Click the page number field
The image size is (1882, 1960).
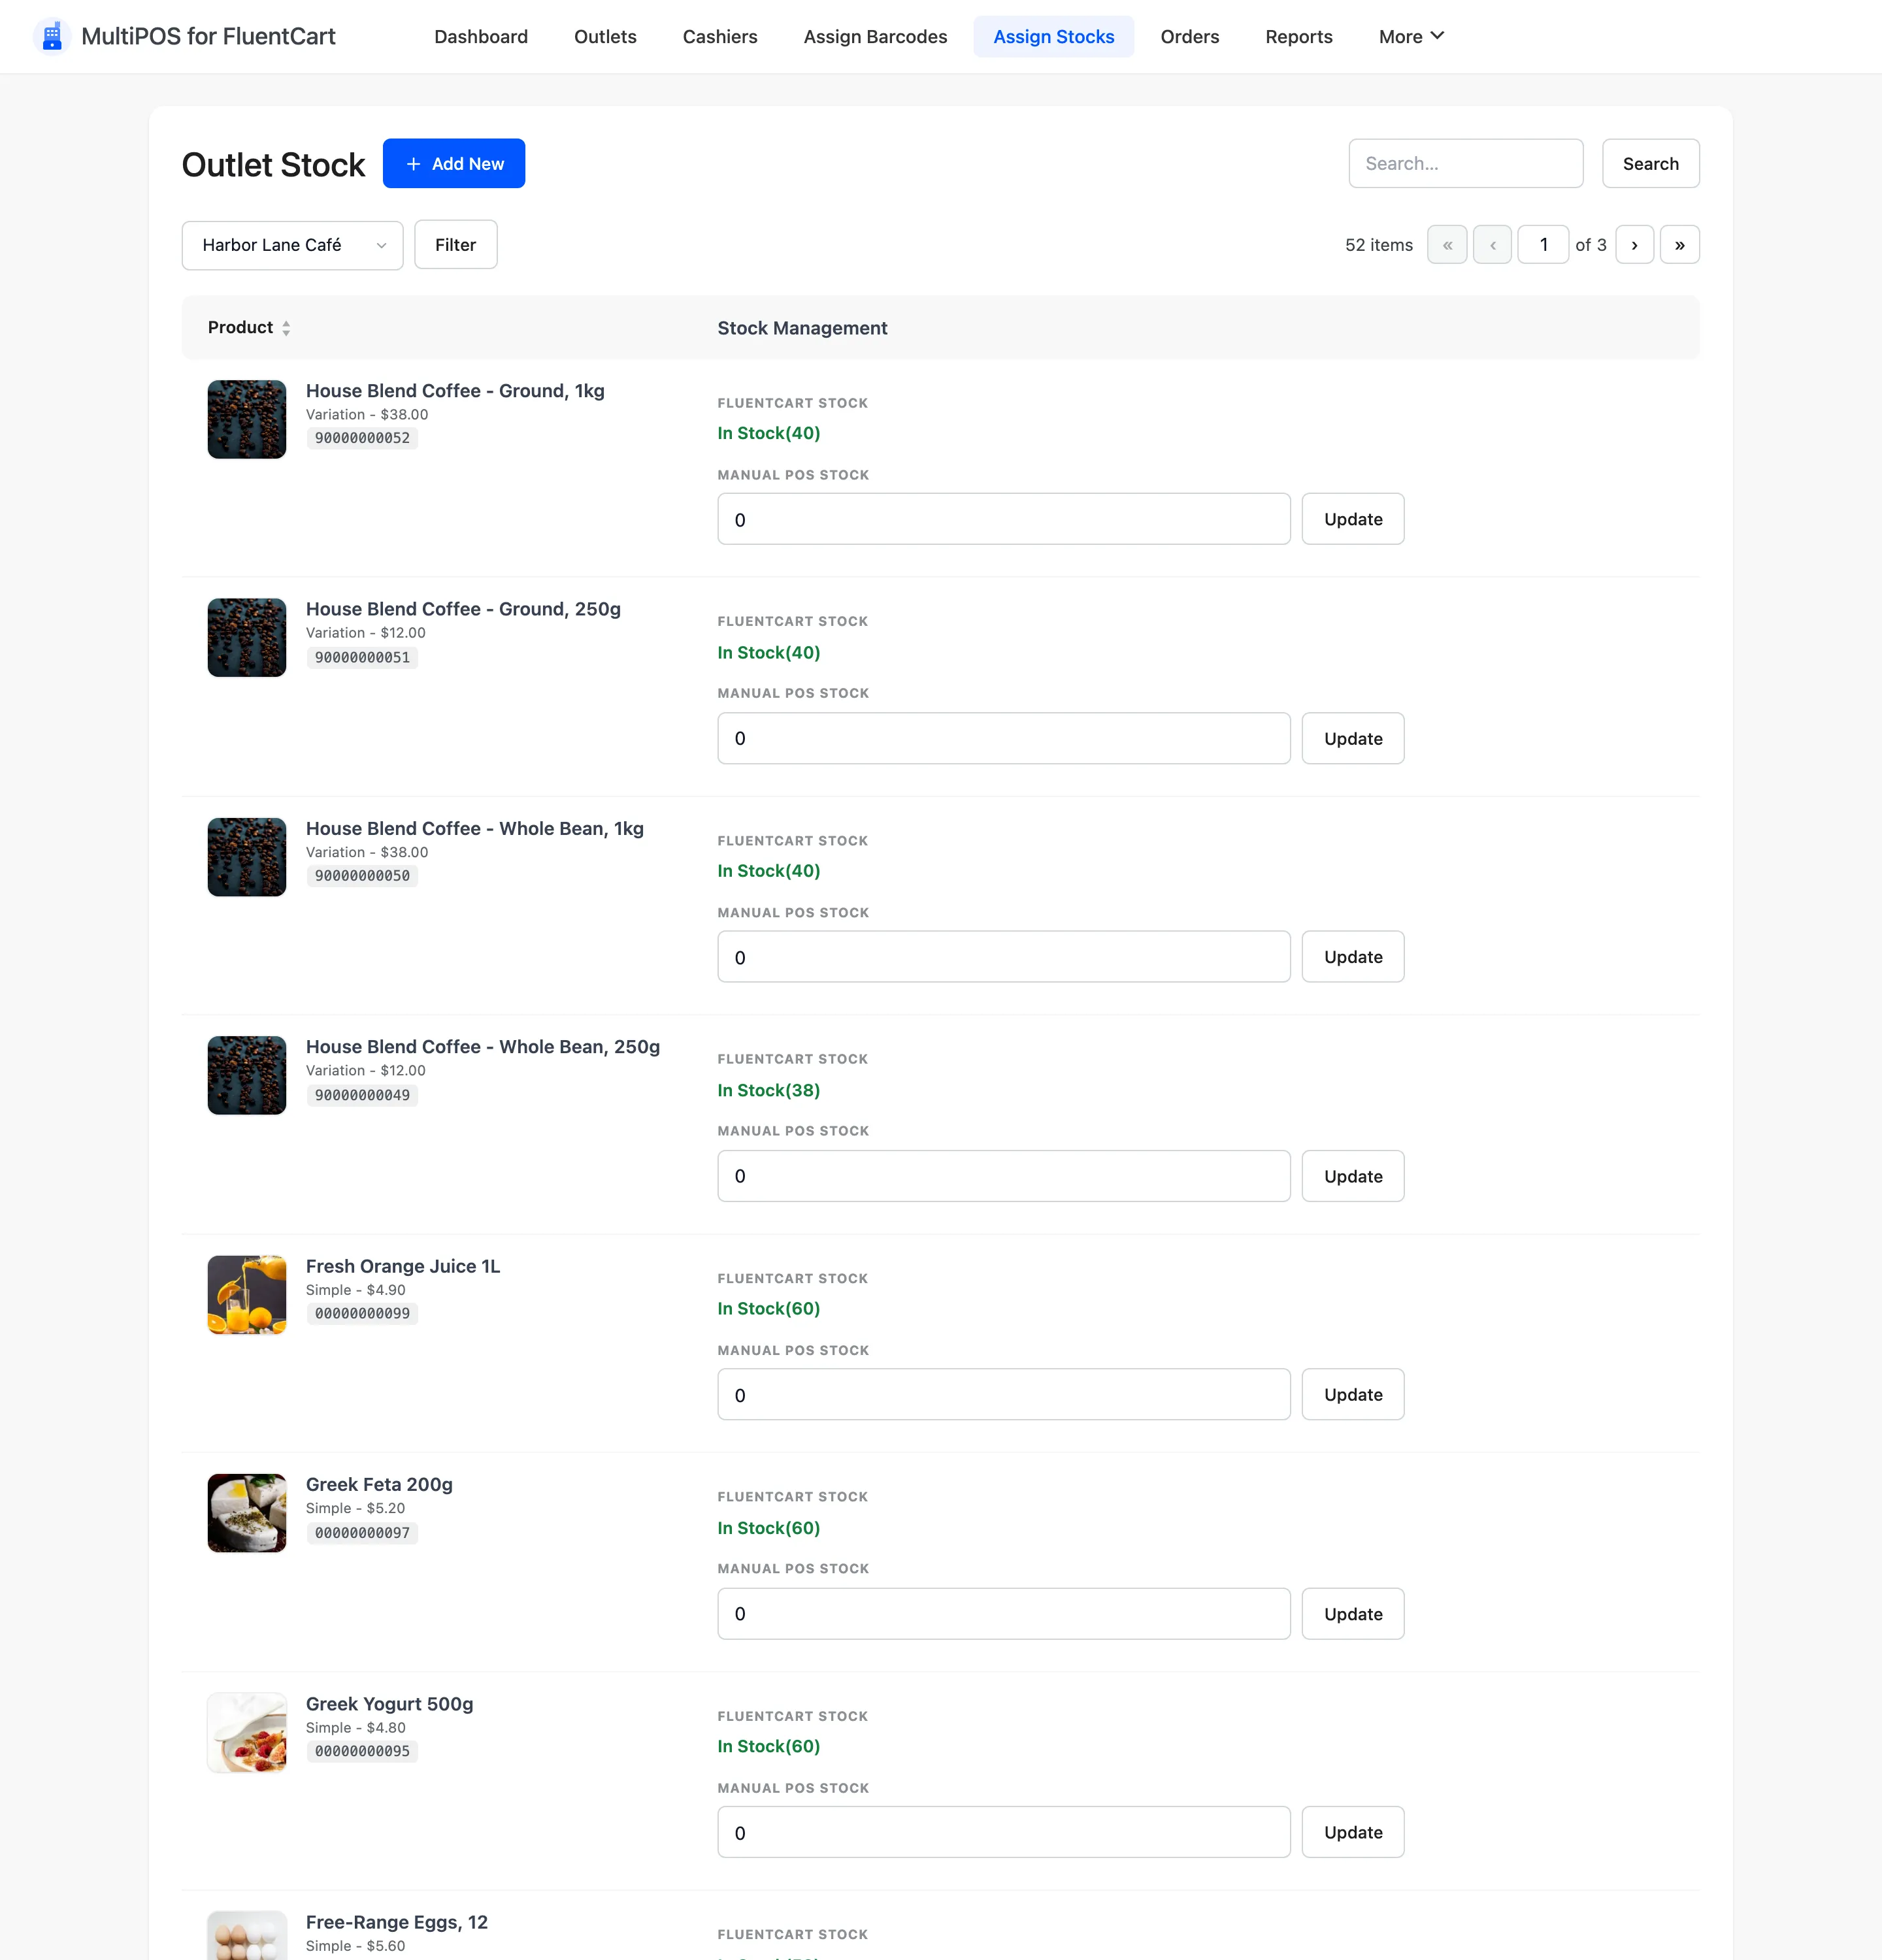[1542, 245]
